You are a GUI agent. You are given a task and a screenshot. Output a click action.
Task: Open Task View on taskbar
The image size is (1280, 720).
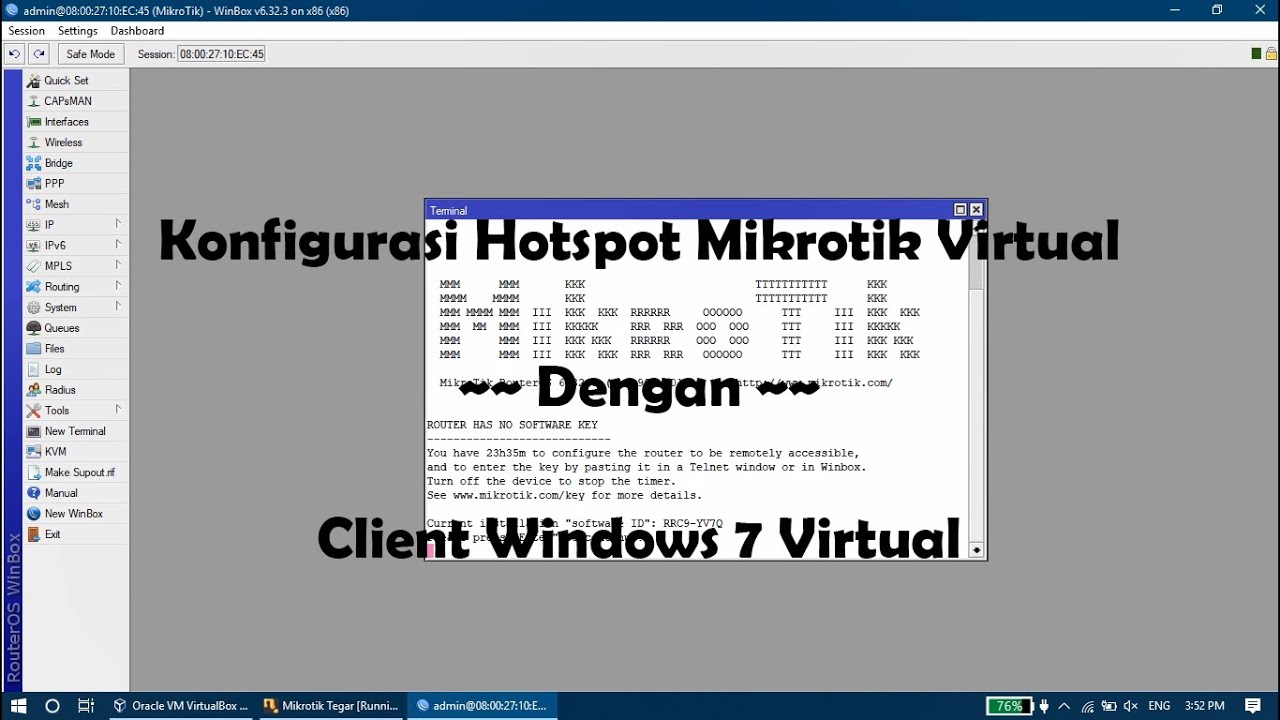[x=86, y=706]
